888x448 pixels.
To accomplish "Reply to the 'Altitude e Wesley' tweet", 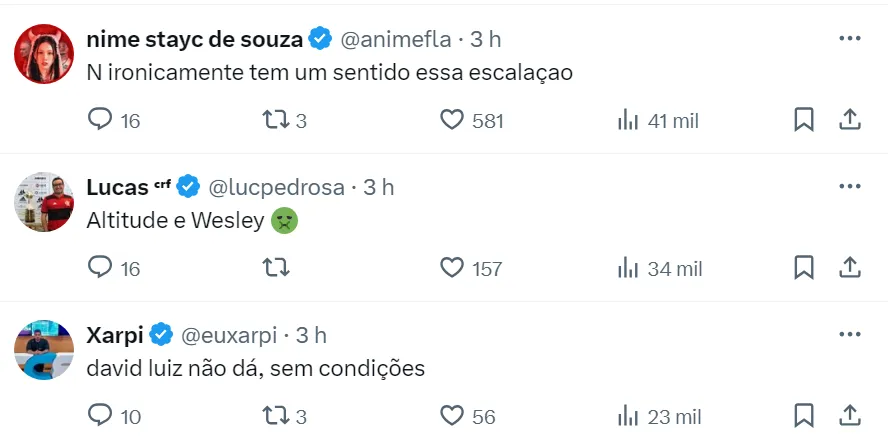I will tap(100, 267).
